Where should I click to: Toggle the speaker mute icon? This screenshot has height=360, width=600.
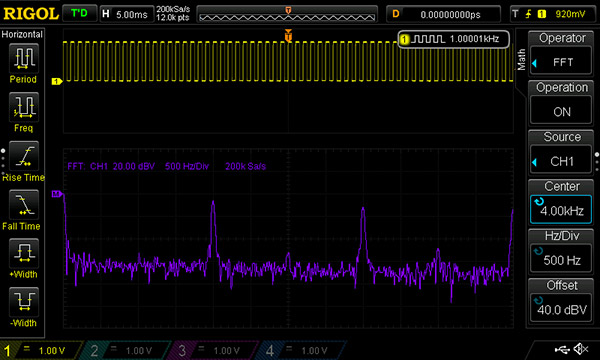click(x=581, y=349)
